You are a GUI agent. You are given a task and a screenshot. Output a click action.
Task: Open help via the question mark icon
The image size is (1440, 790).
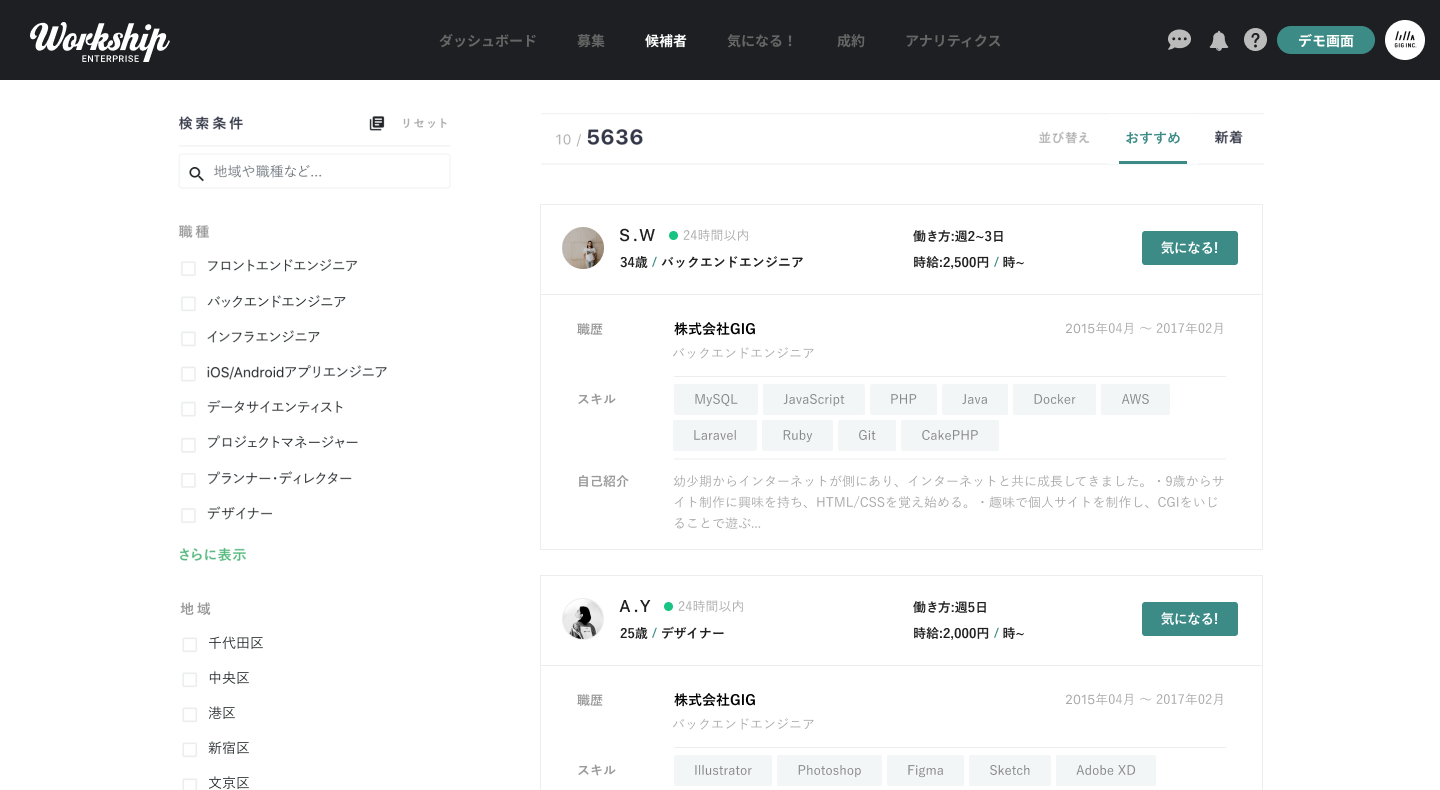coord(1255,40)
